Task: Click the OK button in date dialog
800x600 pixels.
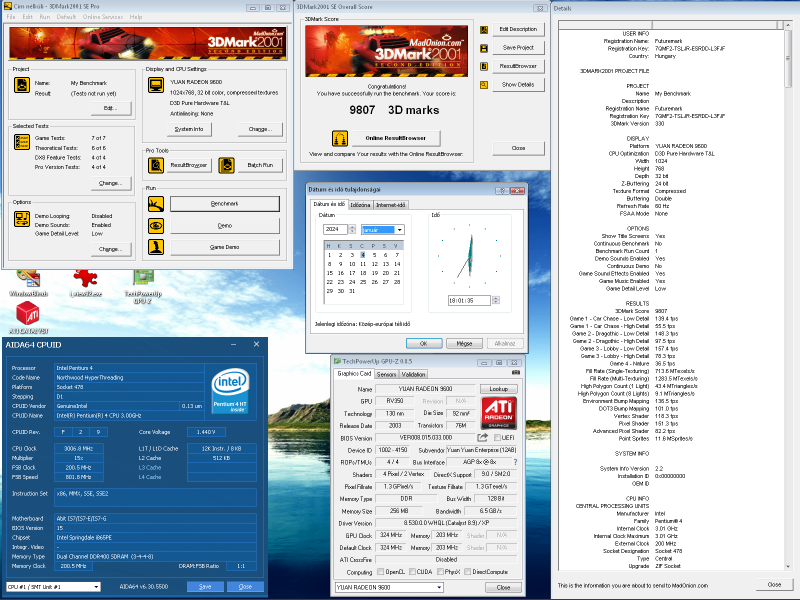Action: tap(424, 343)
